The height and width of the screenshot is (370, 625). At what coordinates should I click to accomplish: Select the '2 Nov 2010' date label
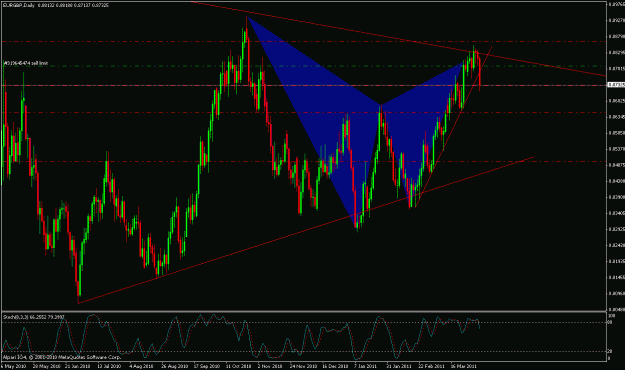(x=270, y=366)
